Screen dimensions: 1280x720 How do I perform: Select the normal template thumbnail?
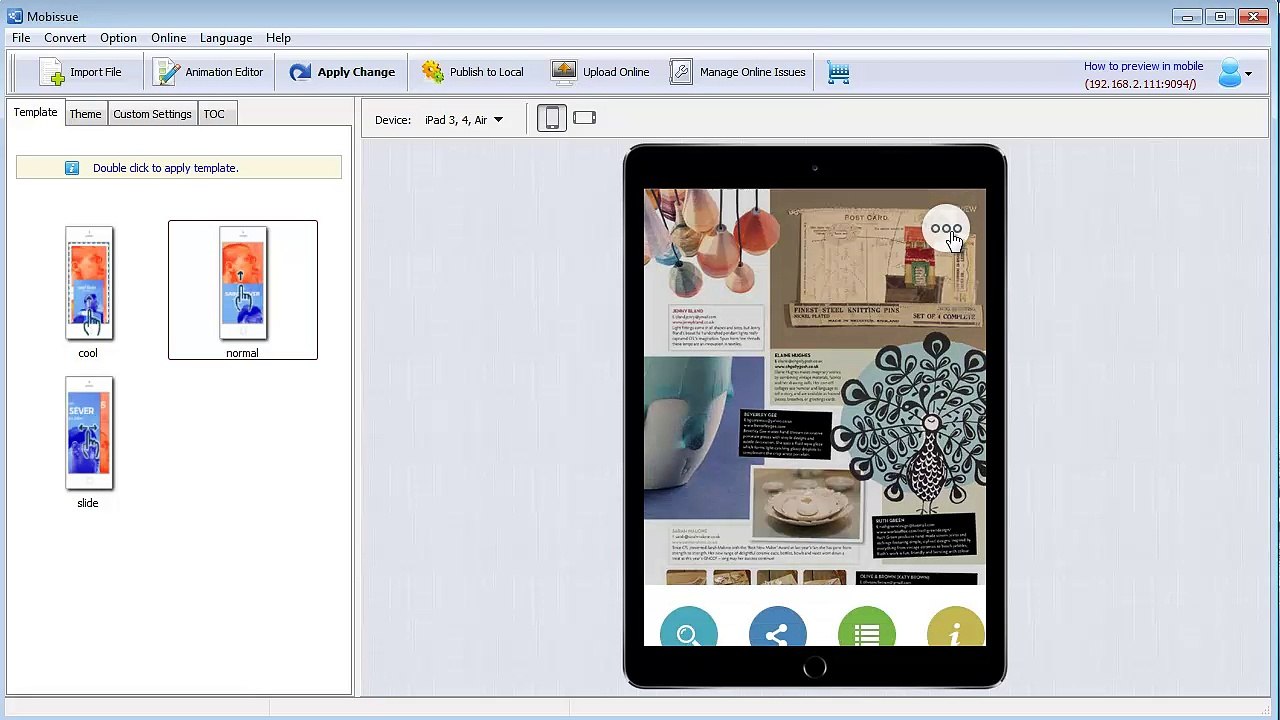coord(243,284)
